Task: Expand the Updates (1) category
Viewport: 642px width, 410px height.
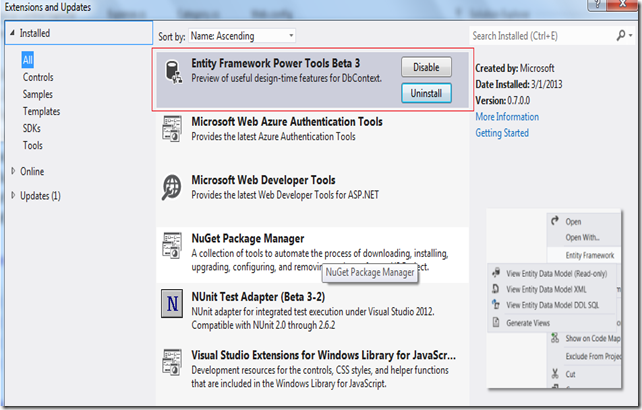Action: [x=13, y=195]
